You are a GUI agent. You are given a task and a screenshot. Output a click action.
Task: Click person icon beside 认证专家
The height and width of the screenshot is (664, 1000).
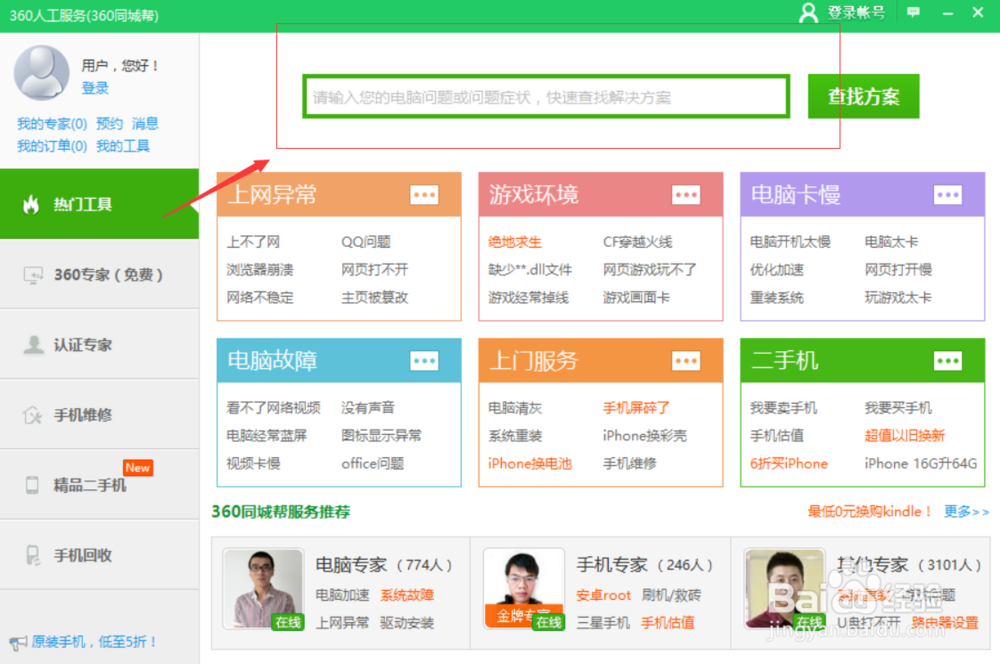pos(33,344)
